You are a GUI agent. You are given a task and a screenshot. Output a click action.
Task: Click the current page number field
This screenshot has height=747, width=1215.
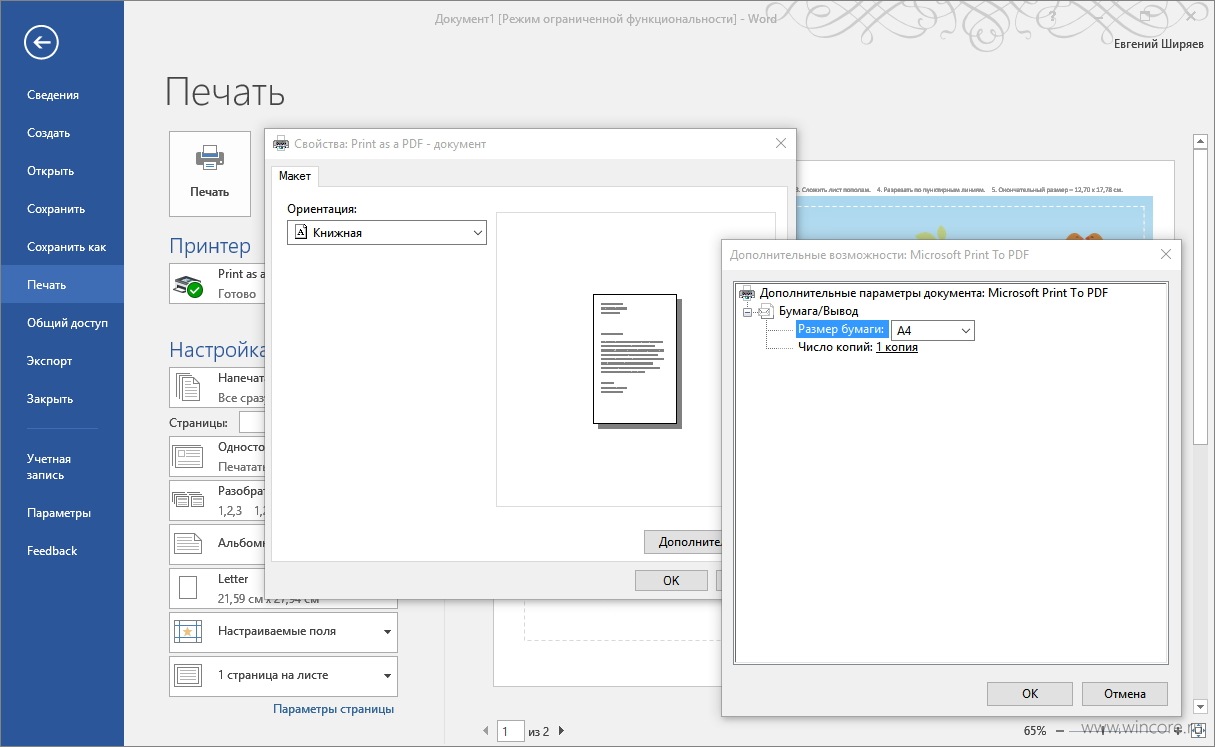click(511, 731)
